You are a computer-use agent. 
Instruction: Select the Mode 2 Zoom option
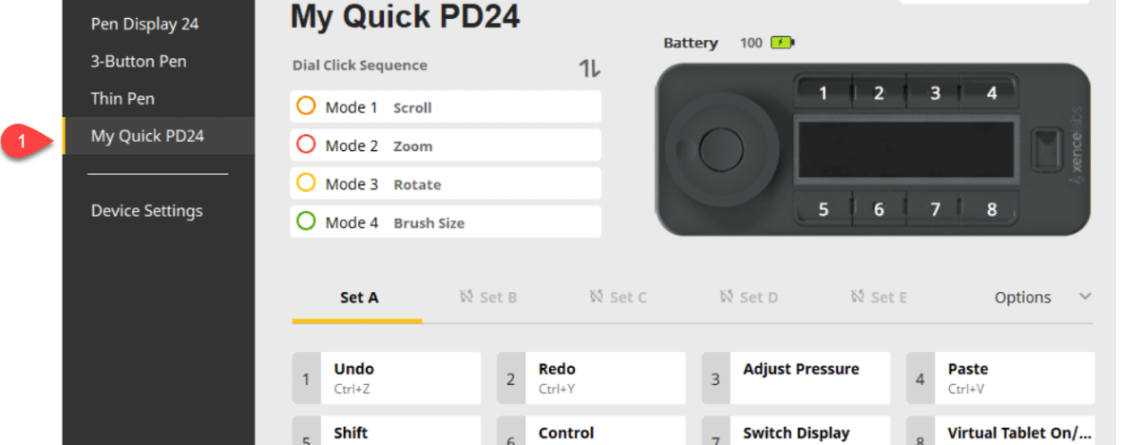445,146
